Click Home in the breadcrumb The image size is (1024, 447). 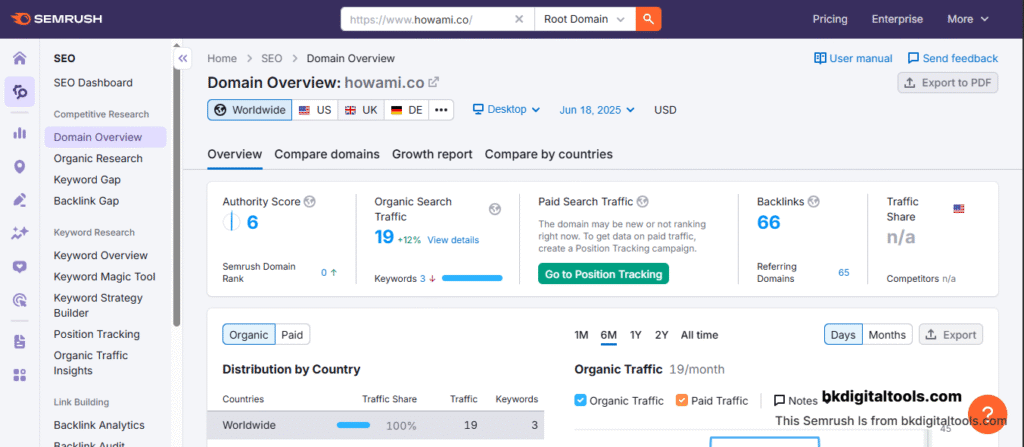222,58
